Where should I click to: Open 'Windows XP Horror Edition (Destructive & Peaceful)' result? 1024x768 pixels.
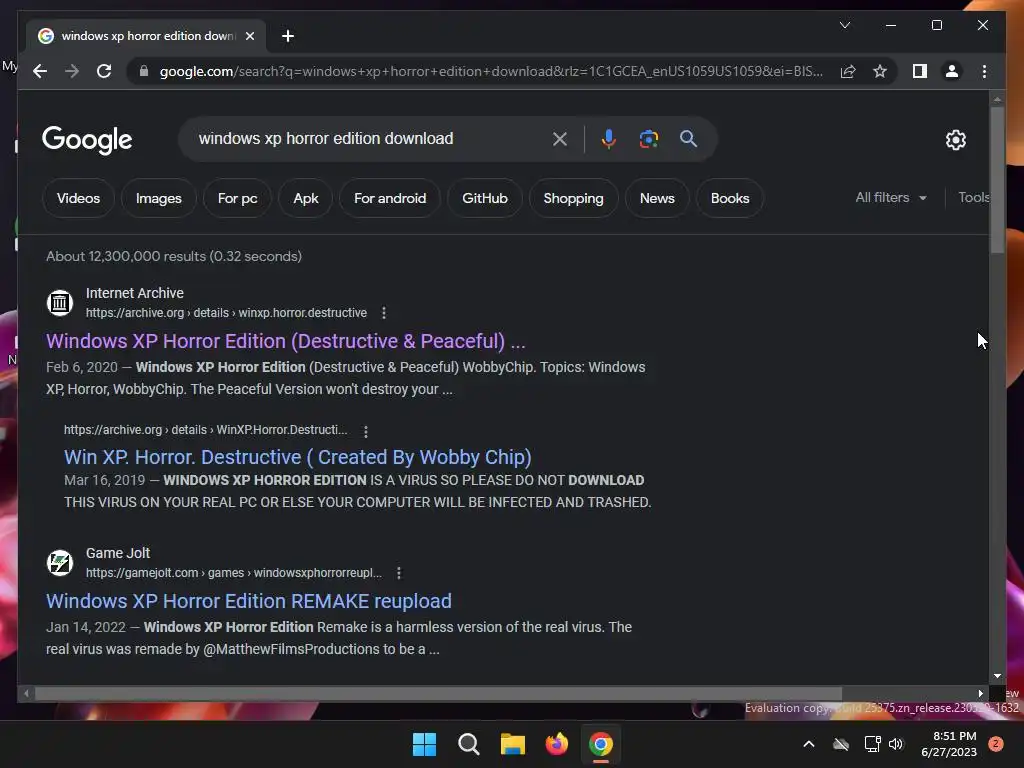285,341
